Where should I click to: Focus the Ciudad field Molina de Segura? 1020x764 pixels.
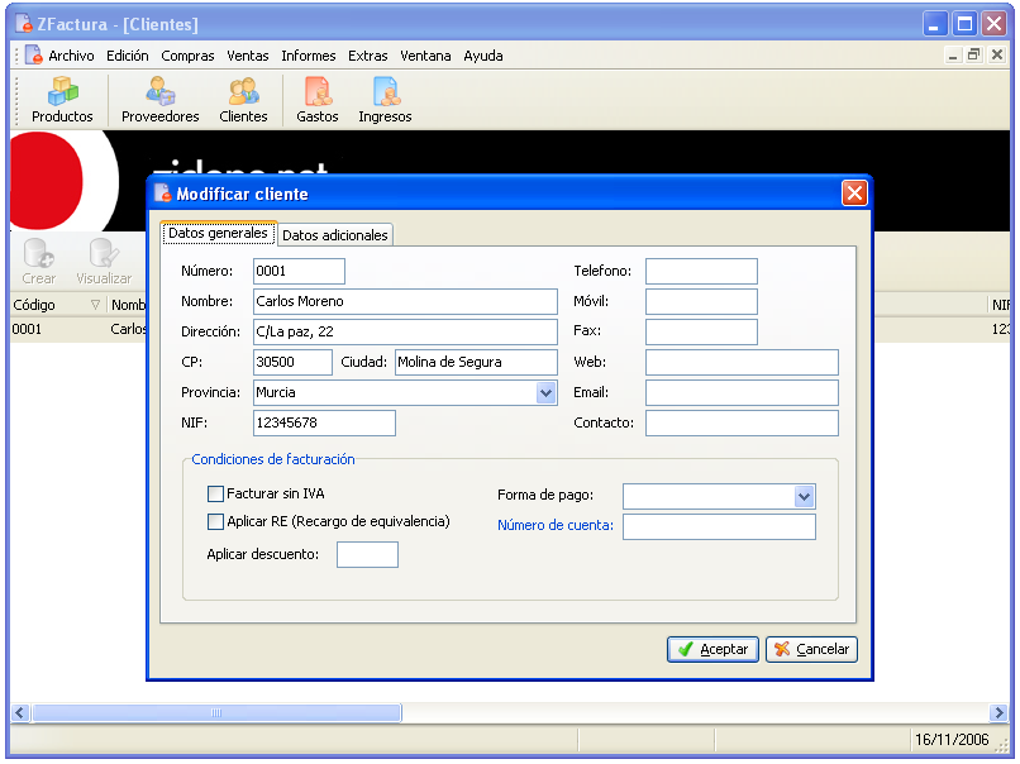coord(476,362)
